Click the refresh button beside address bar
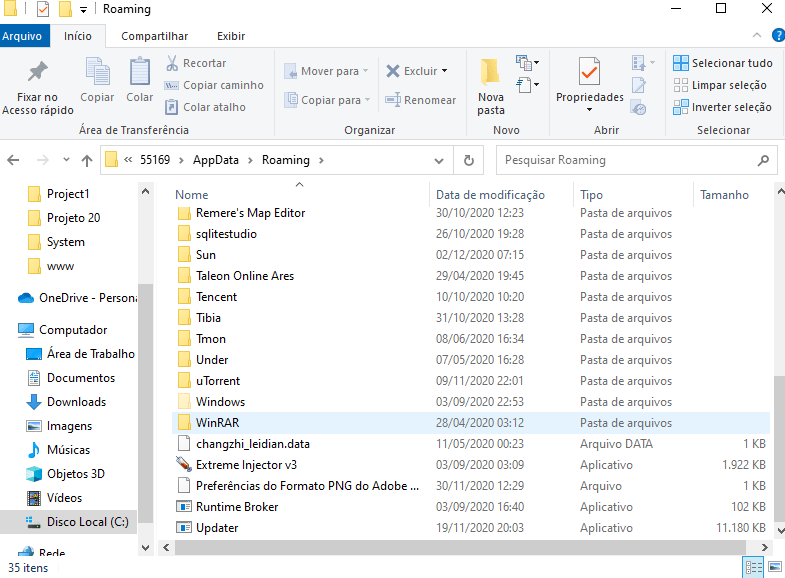Screen dimensions: 785x578 469,160
